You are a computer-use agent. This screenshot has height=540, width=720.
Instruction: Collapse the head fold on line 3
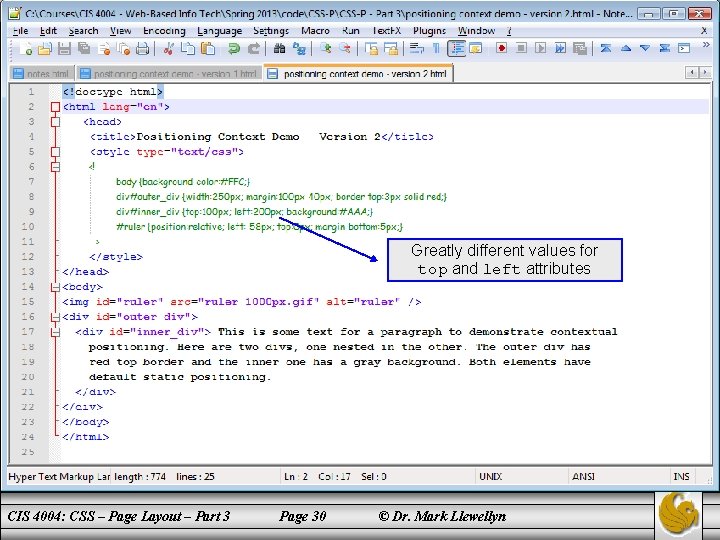[56, 122]
